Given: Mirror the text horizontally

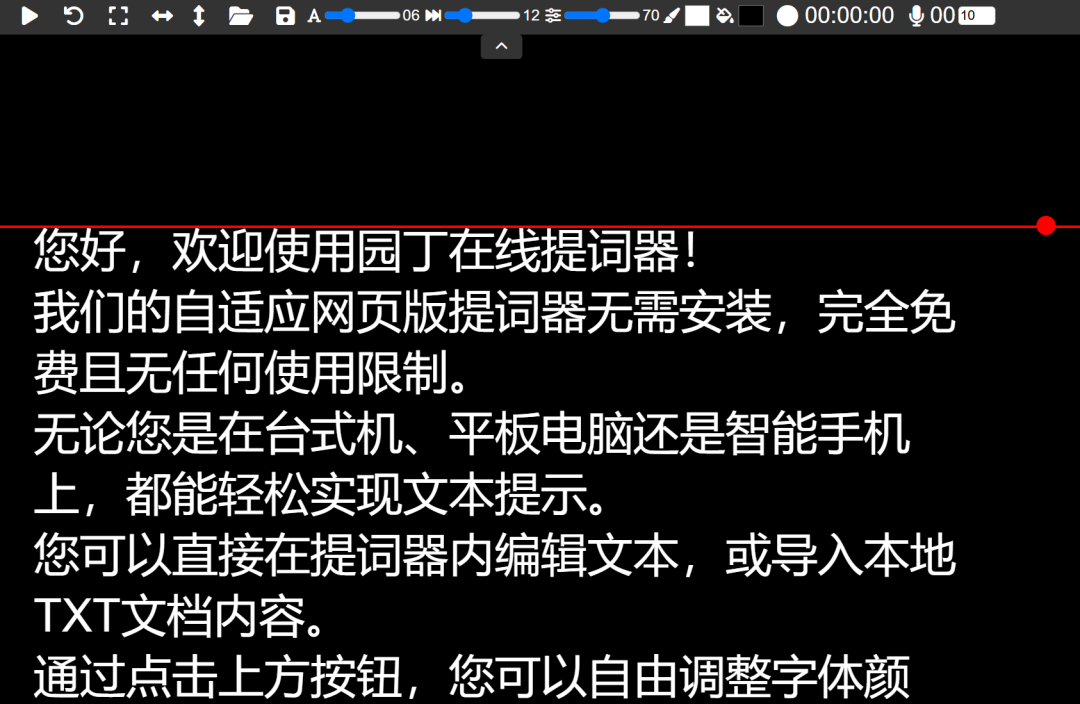Looking at the screenshot, I should coord(162,15).
